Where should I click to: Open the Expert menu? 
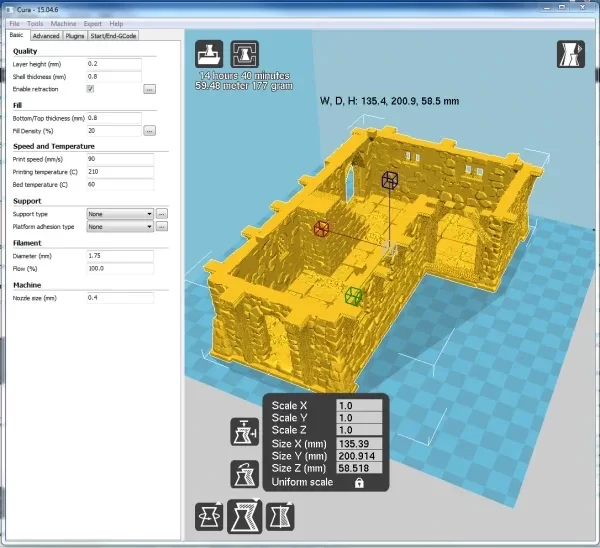coord(93,24)
